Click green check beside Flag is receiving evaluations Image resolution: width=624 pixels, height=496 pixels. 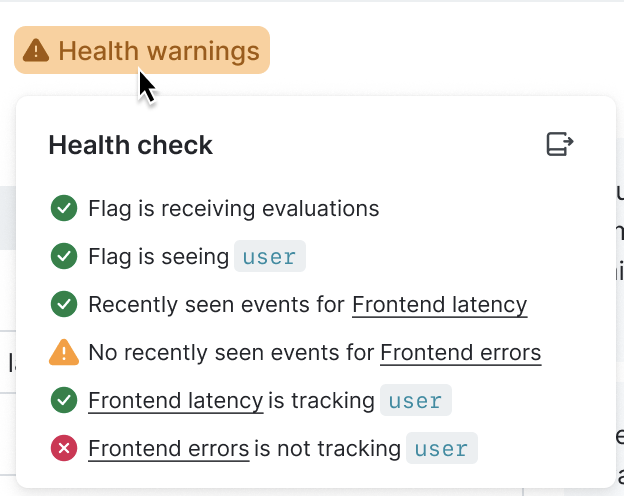[x=64, y=209]
